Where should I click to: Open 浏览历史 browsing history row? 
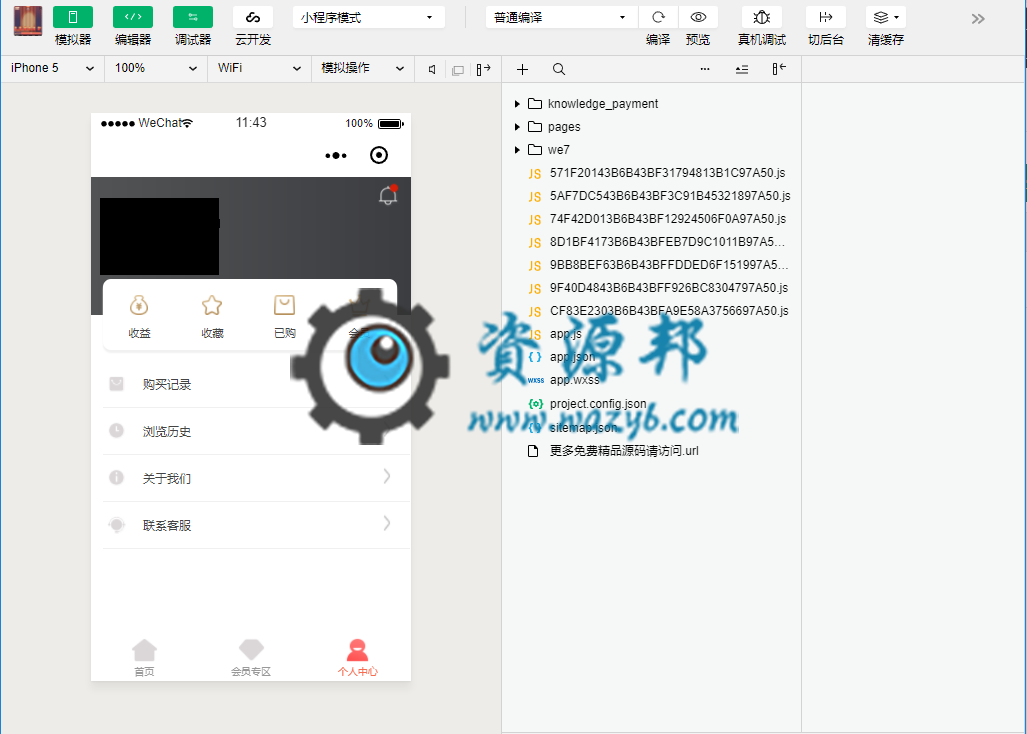257,431
